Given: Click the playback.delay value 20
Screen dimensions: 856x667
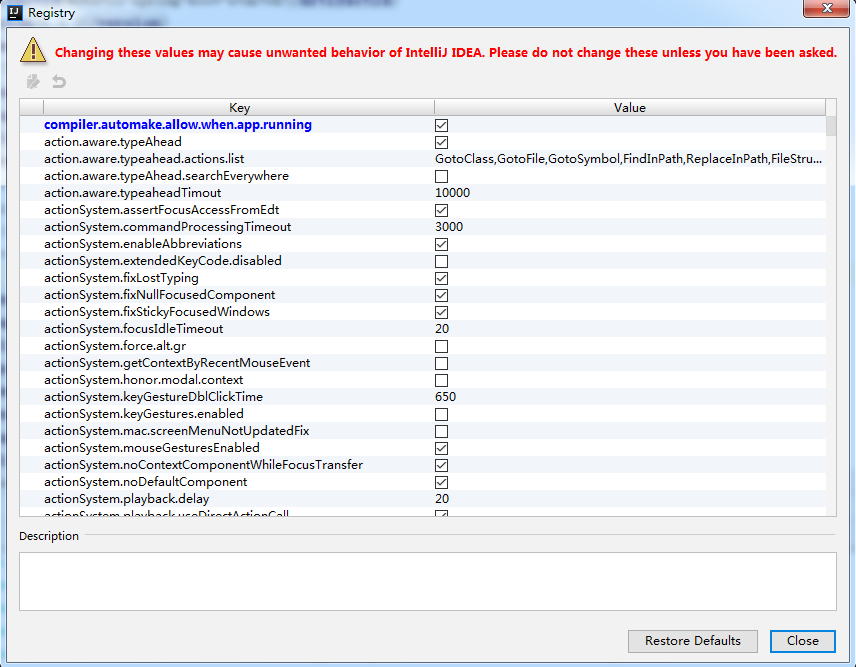Looking at the screenshot, I should (442, 499).
